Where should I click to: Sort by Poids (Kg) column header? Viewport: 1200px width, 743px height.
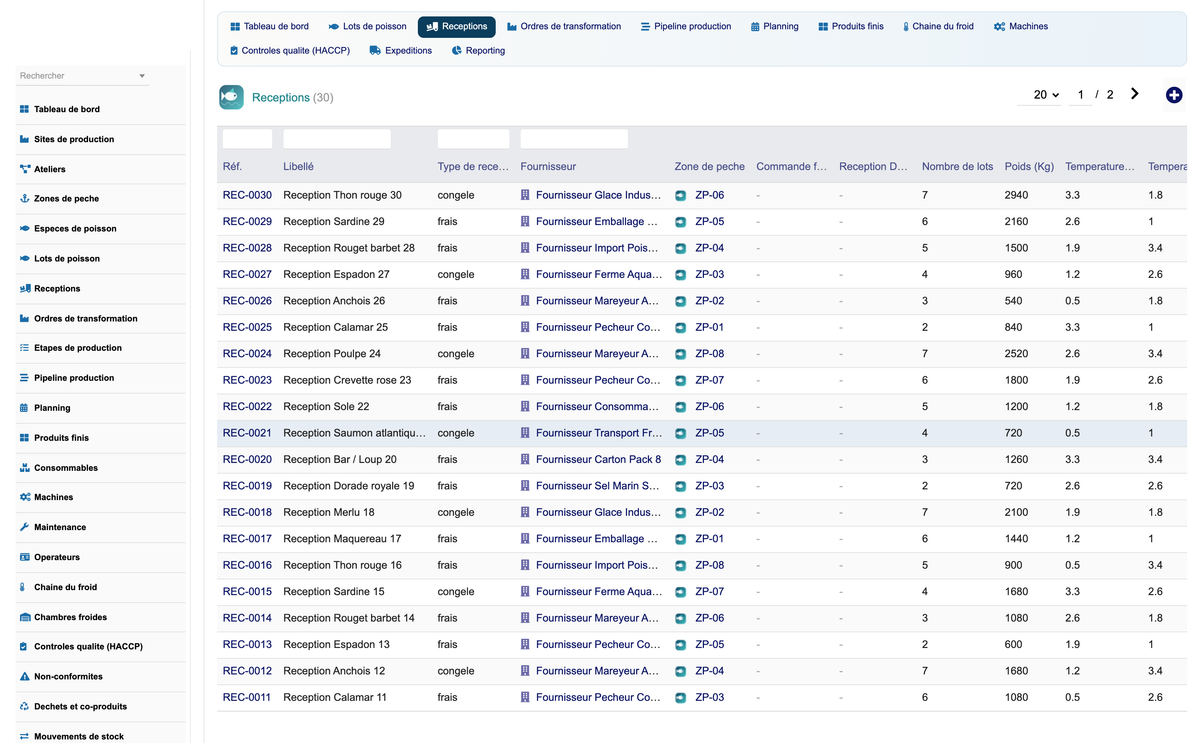[1029, 167]
